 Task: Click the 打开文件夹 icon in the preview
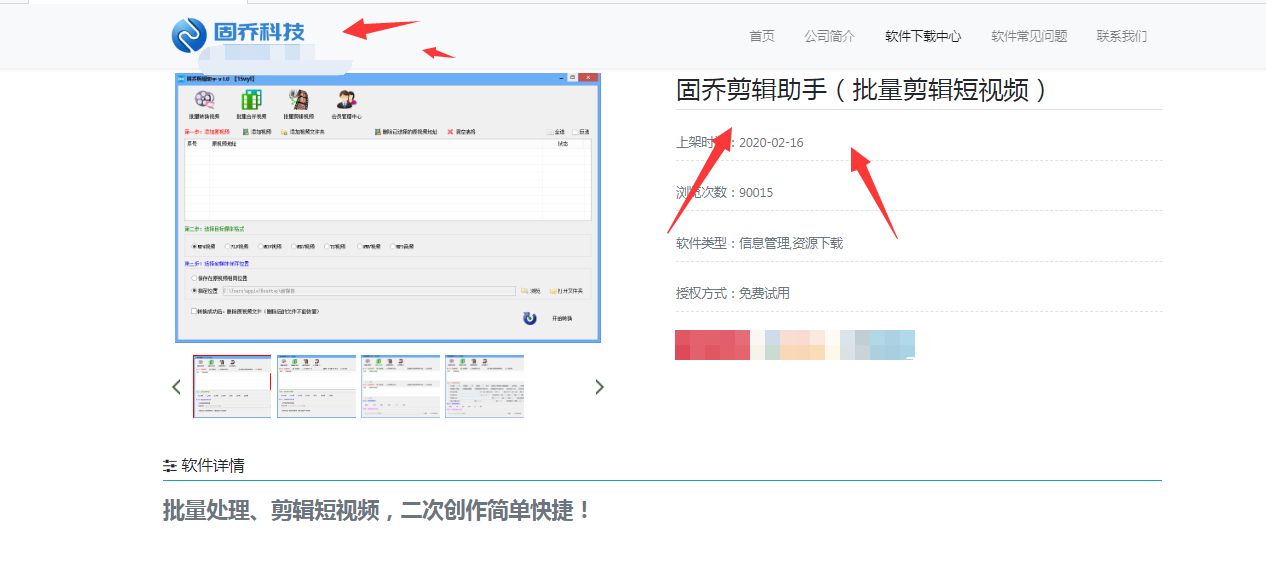(553, 291)
